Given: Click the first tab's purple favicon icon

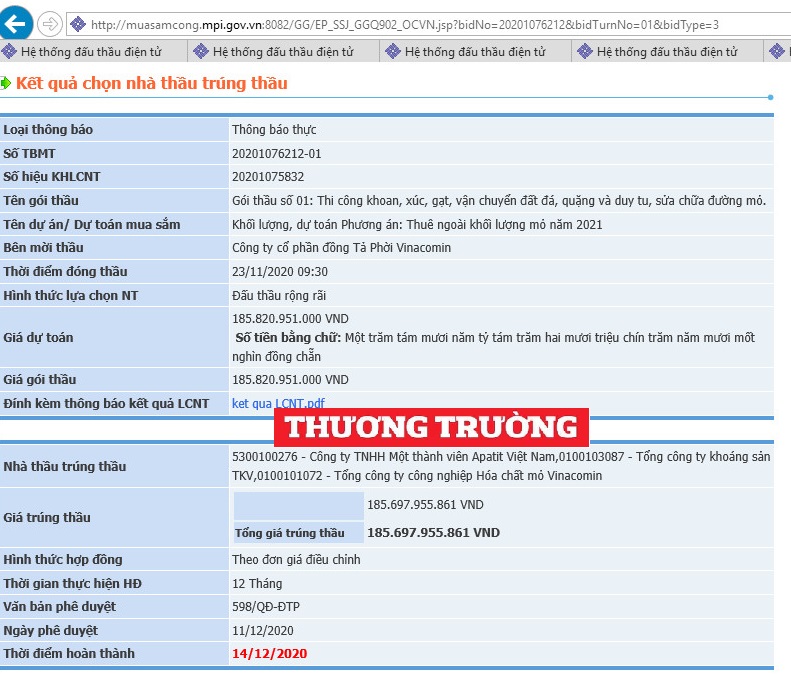Looking at the screenshot, I should [x=9, y=51].
